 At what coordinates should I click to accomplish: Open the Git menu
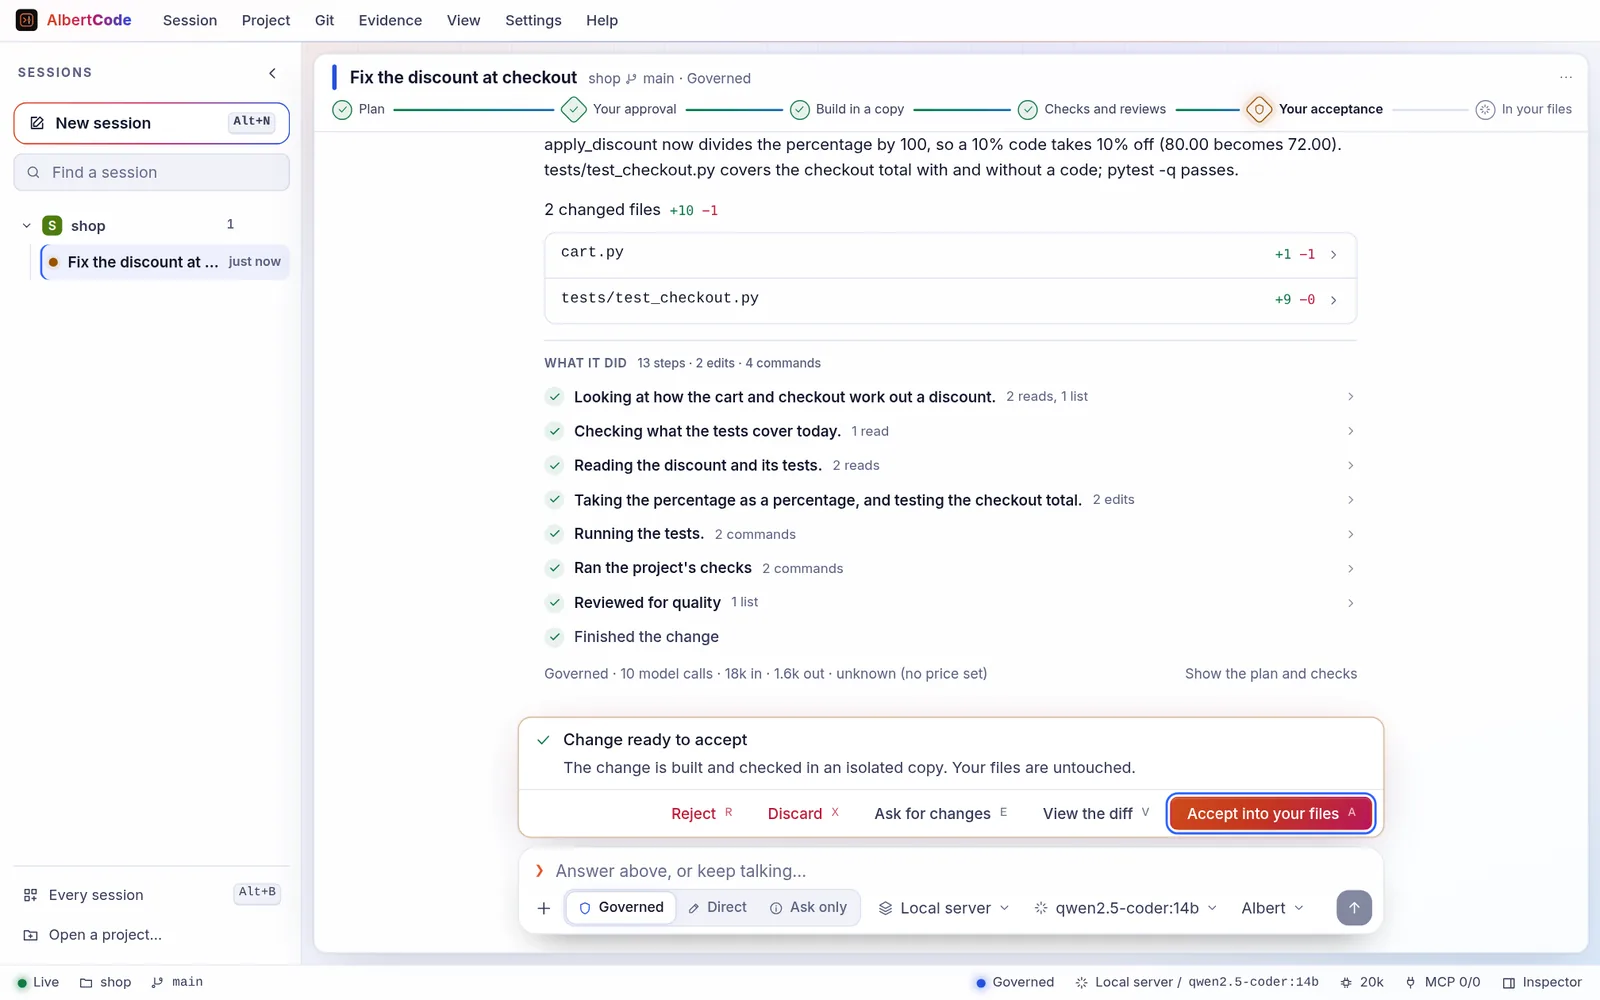coord(324,20)
